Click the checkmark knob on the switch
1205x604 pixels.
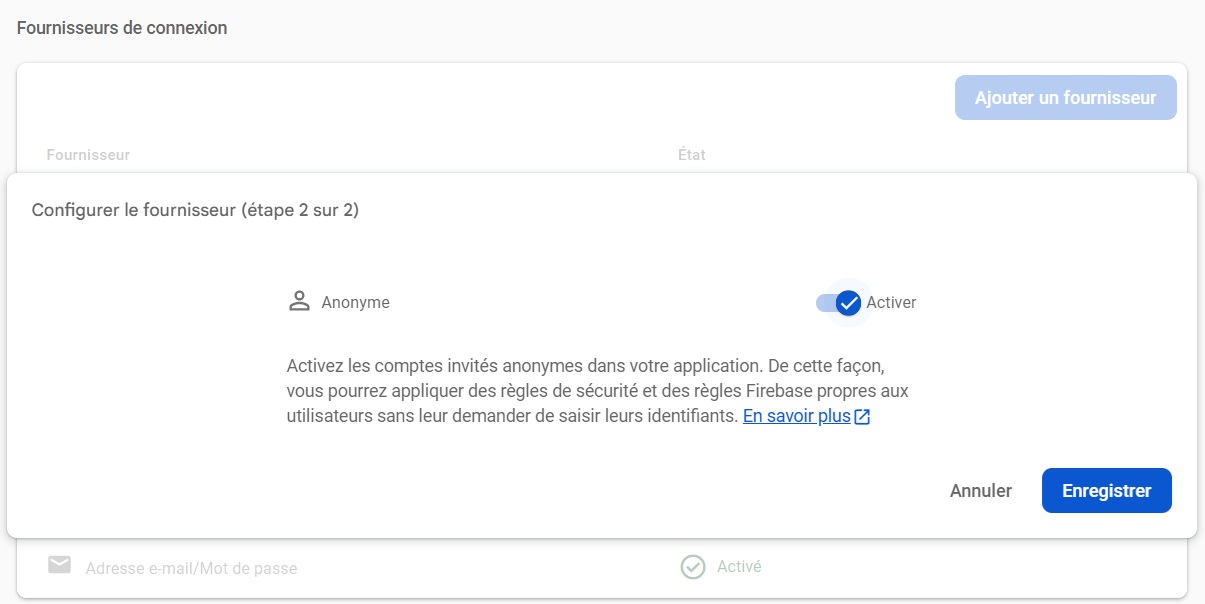(x=848, y=303)
